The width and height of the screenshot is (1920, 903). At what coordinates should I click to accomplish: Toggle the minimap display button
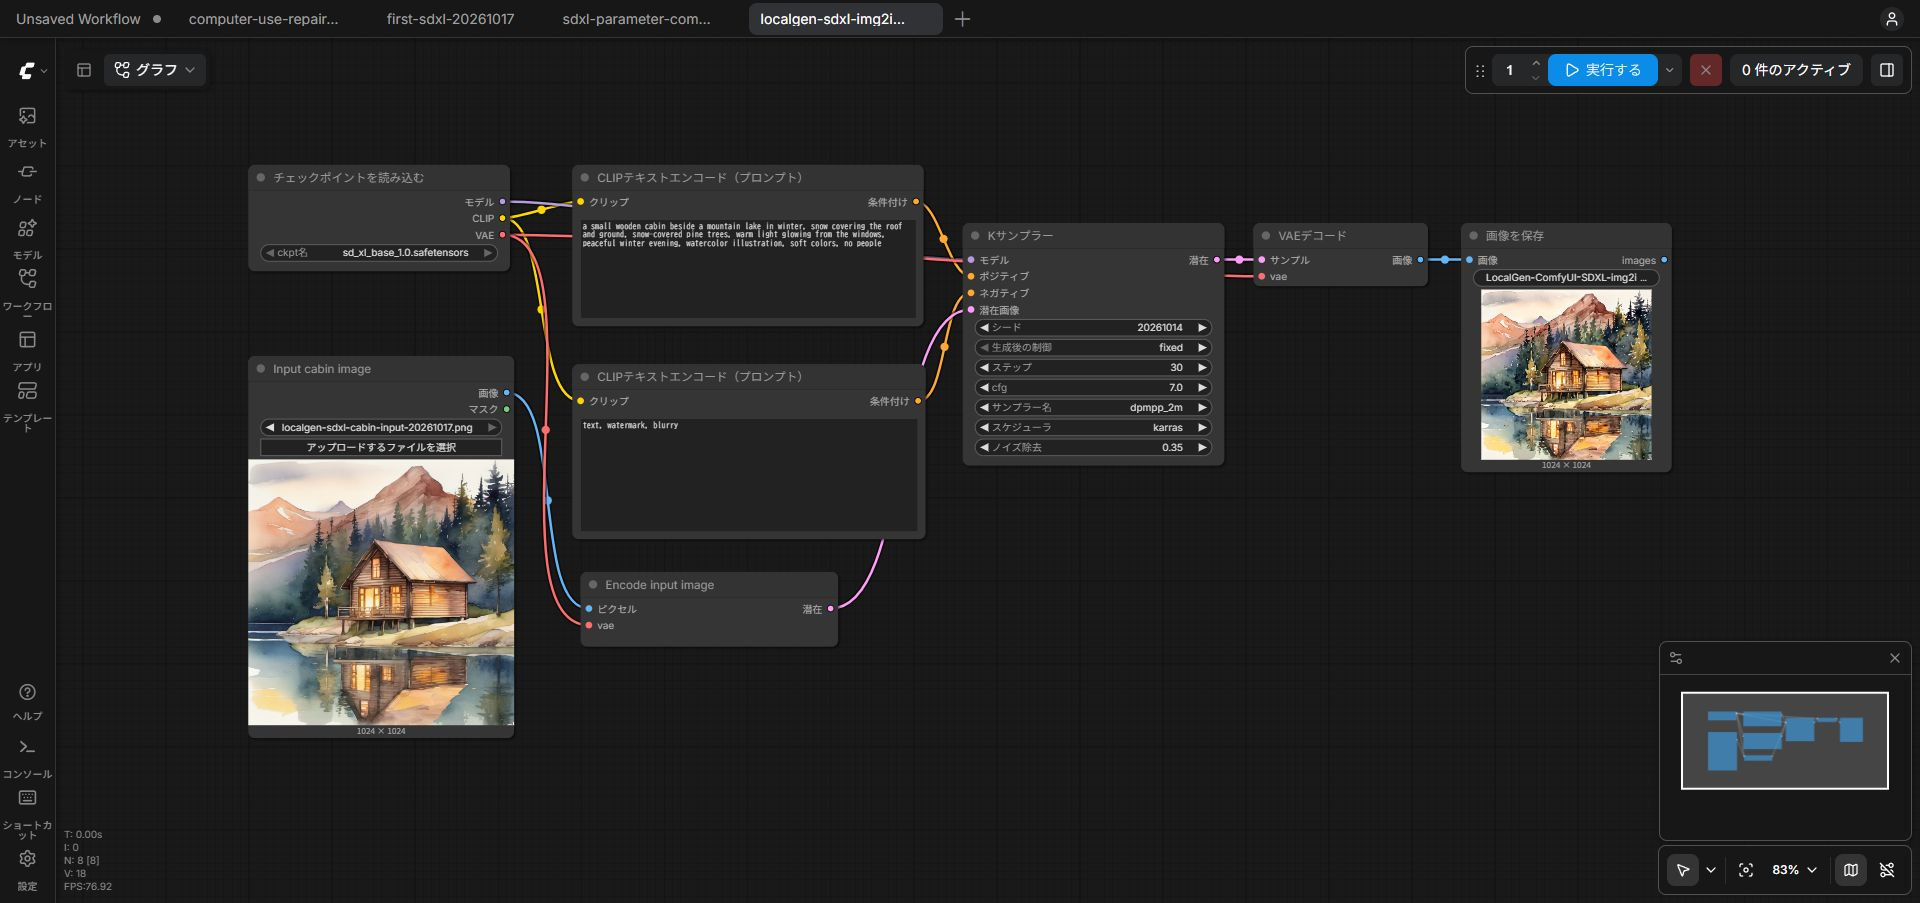click(x=1851, y=870)
